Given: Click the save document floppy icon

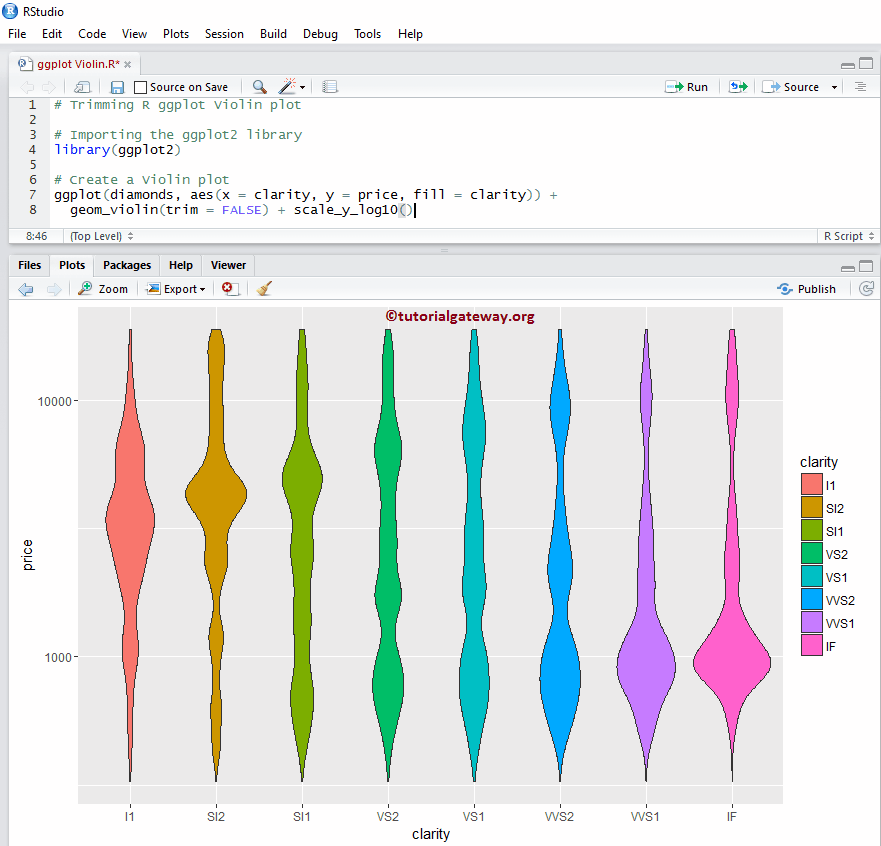Looking at the screenshot, I should coord(117,87).
